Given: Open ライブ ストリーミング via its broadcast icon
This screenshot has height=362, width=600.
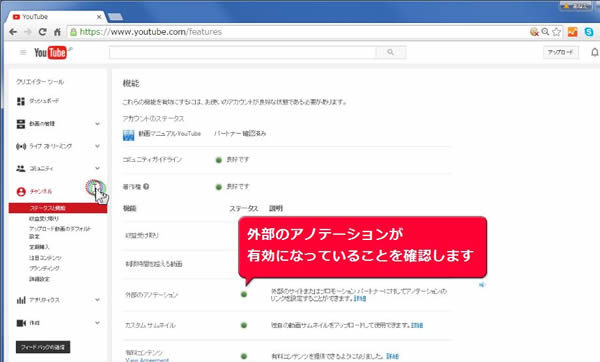Looking at the screenshot, I should (x=21, y=146).
